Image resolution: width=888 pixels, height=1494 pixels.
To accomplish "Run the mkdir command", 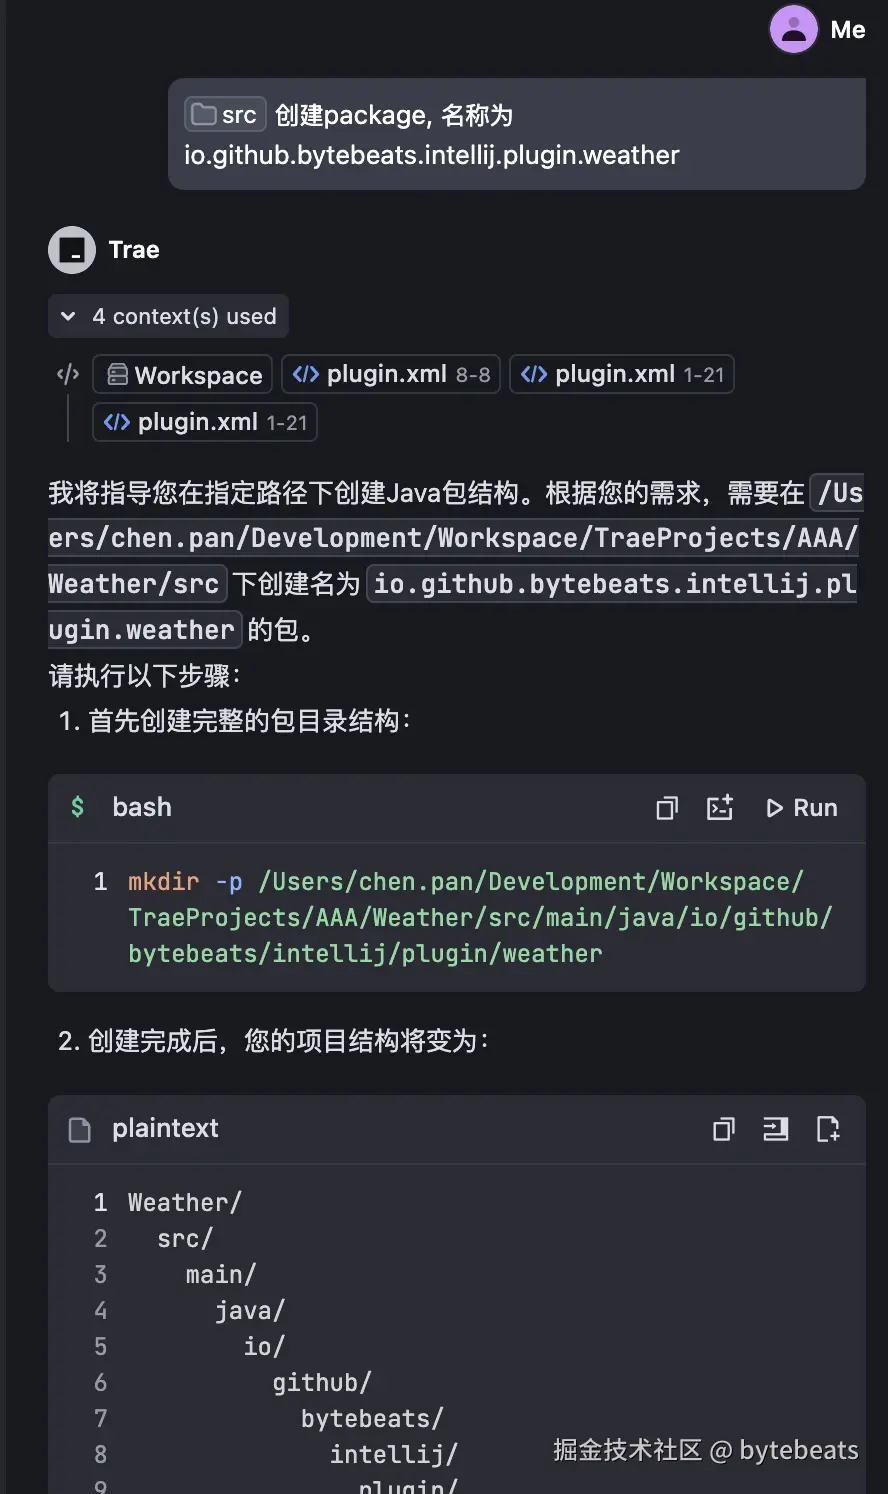I will click(x=801, y=807).
